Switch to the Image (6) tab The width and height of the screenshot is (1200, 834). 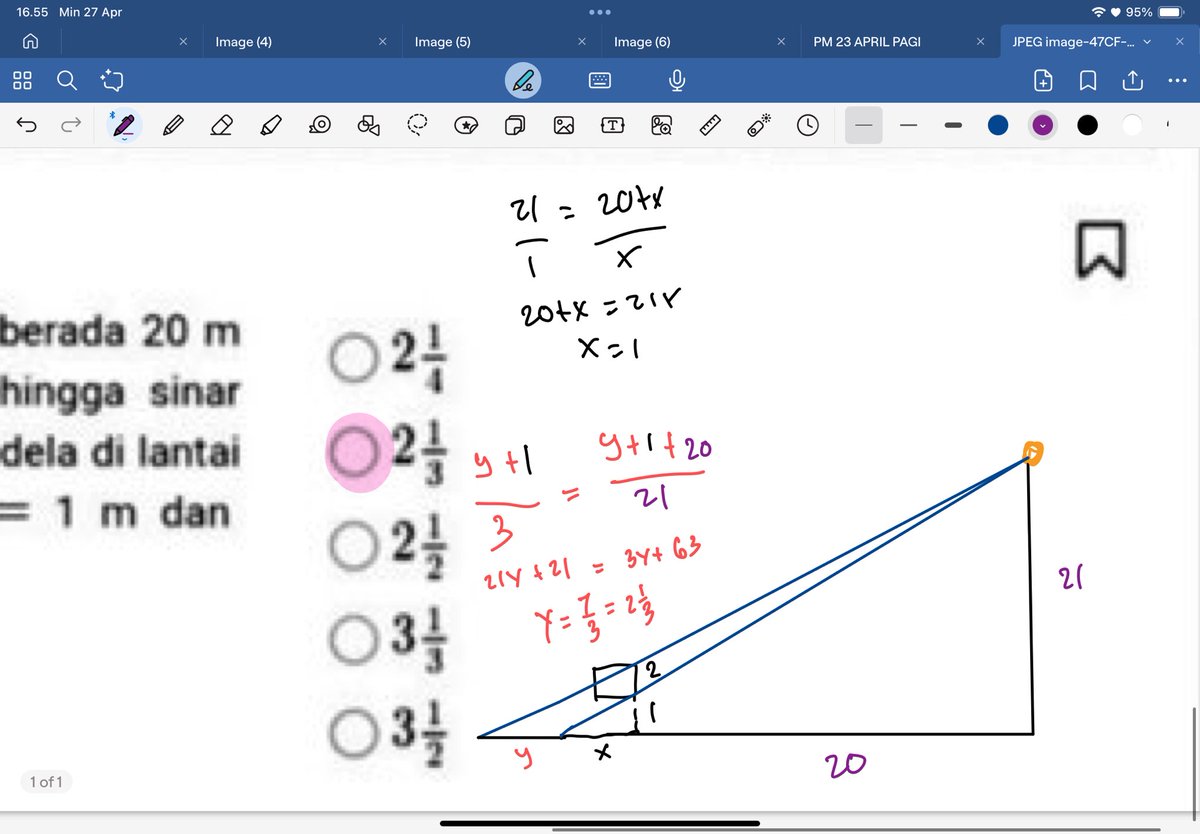[641, 42]
